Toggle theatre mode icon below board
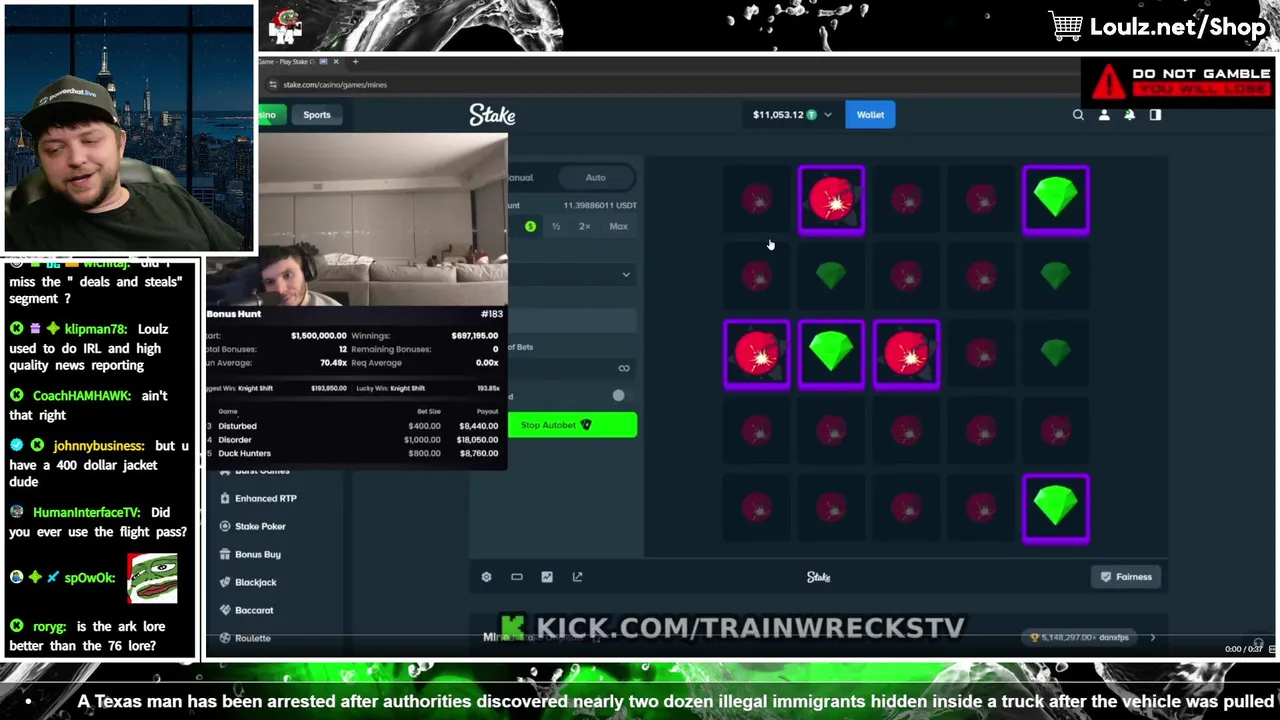 point(517,577)
